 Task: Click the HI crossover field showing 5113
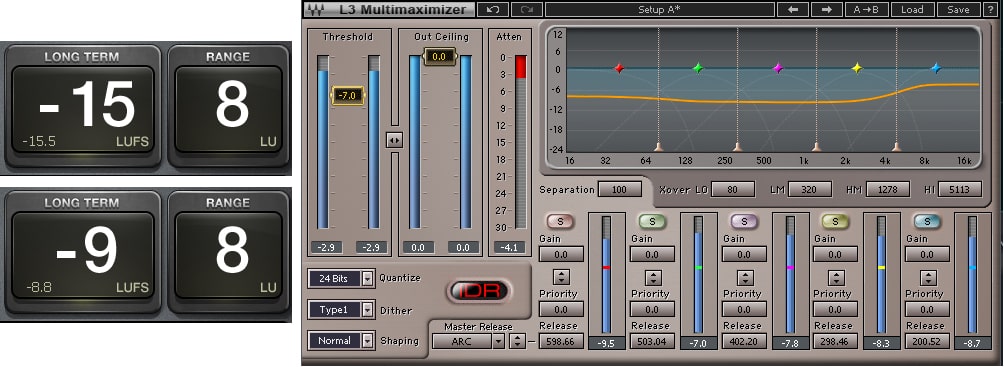click(960, 189)
